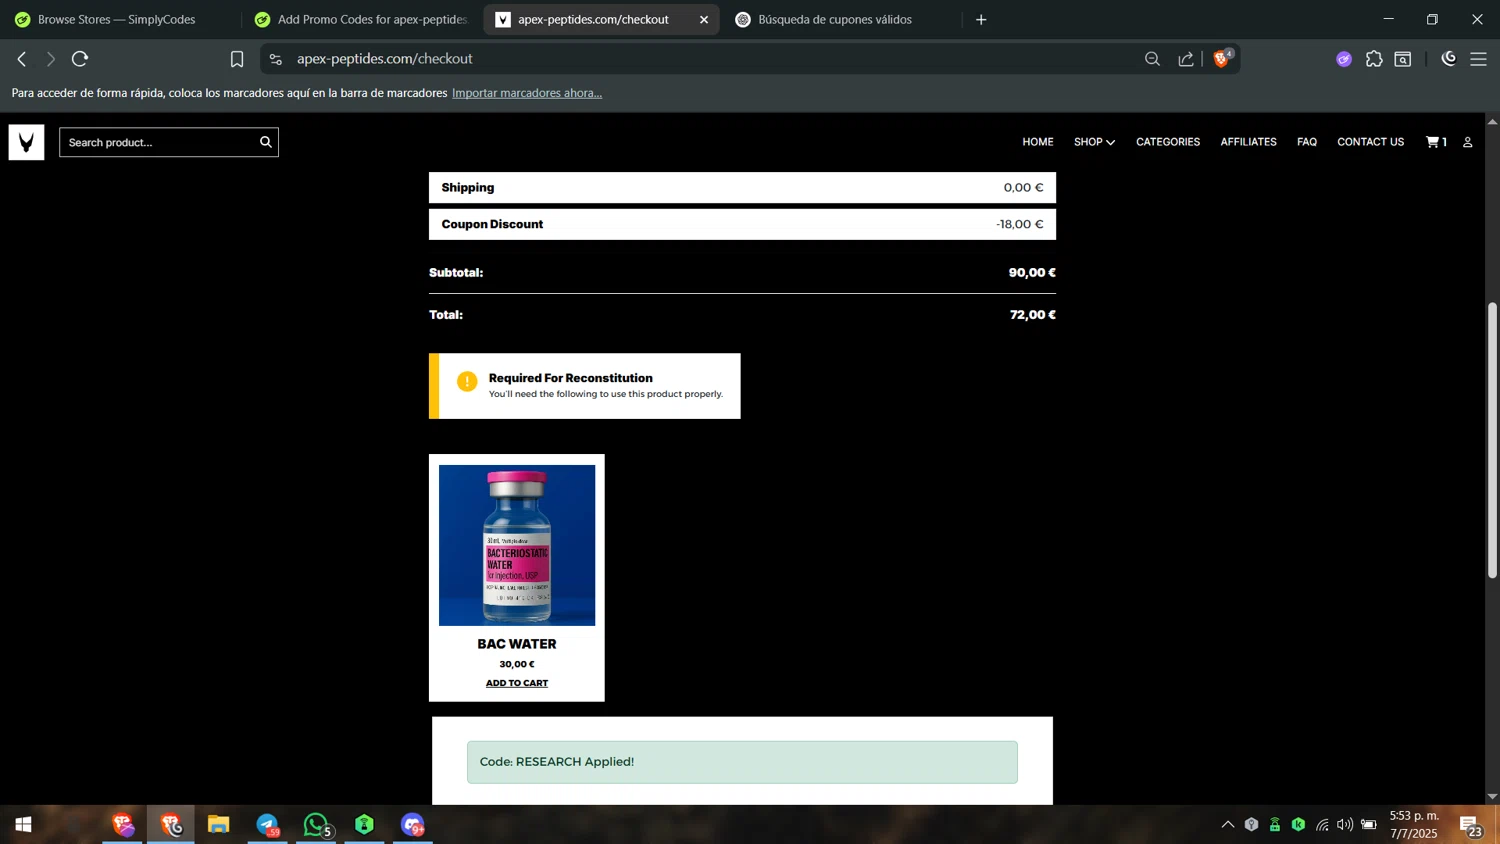Click the VPN crescent icon in the toolbar
This screenshot has height=844, width=1500.
1448,59
